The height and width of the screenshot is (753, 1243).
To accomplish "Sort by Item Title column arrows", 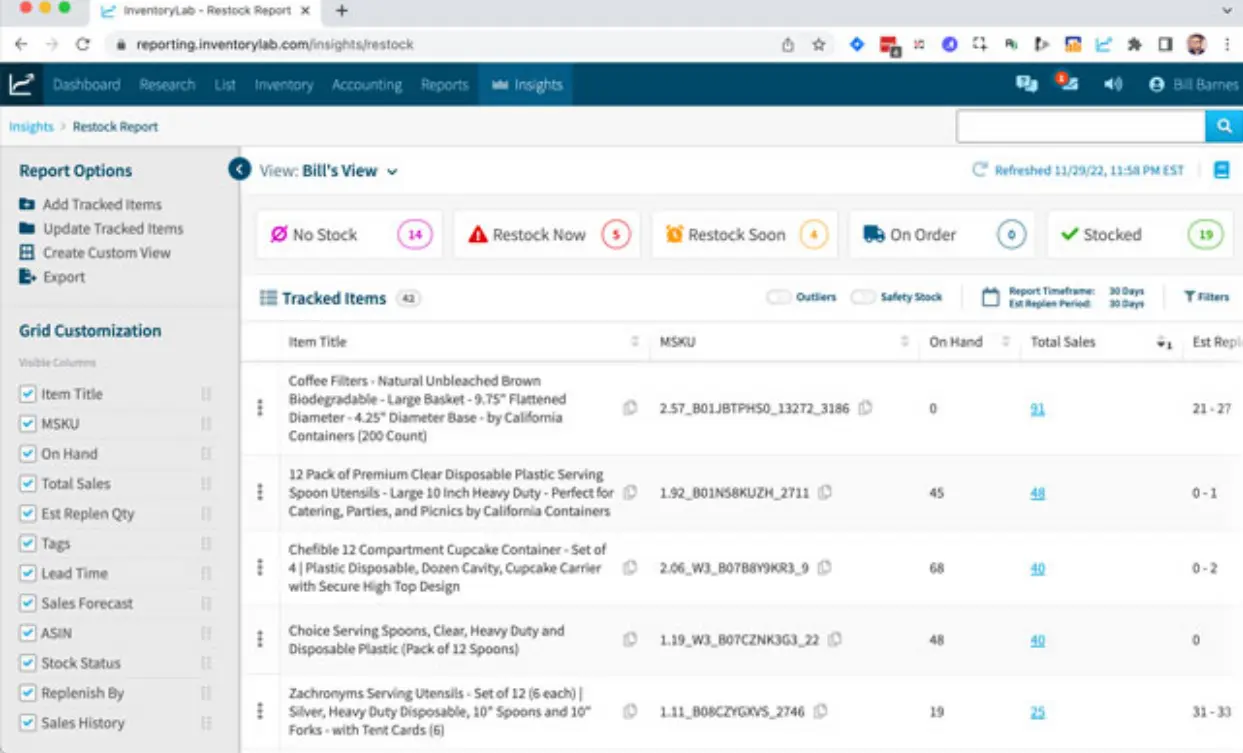I will [x=635, y=342].
